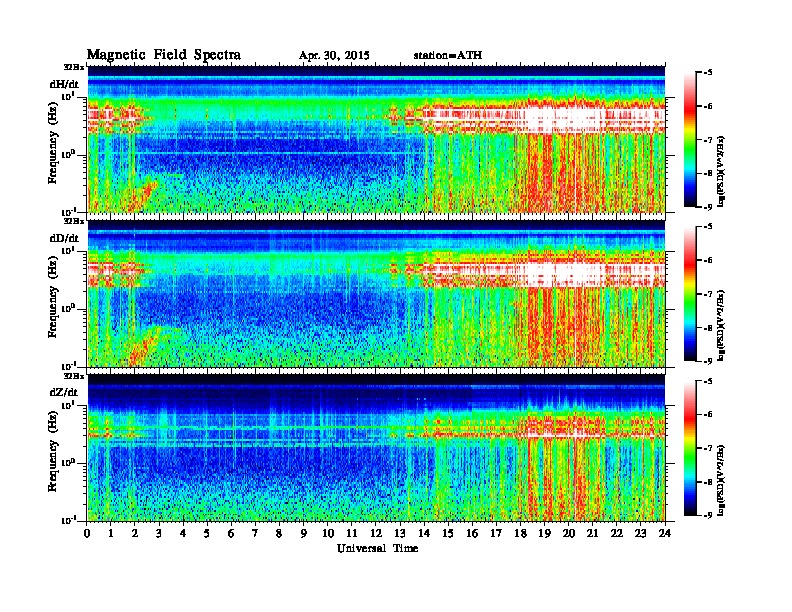Click hour tick label "2" on time axis
The height and width of the screenshot is (612, 792).
click(135, 533)
